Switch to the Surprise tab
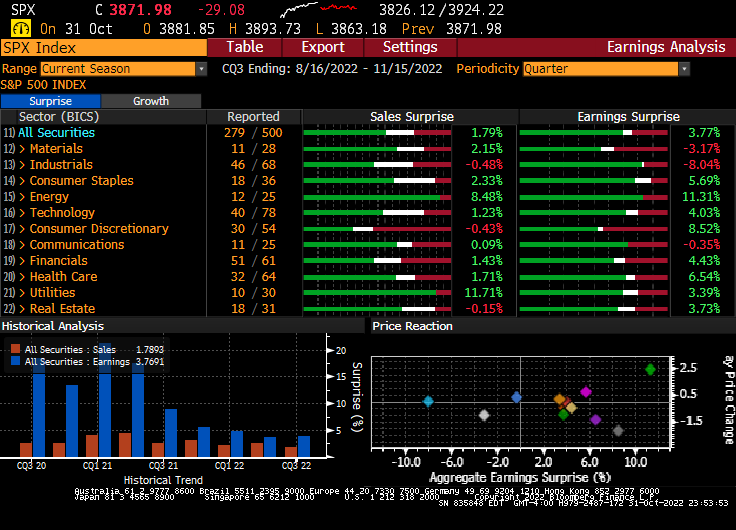This screenshot has width=736, height=530. coord(50,101)
